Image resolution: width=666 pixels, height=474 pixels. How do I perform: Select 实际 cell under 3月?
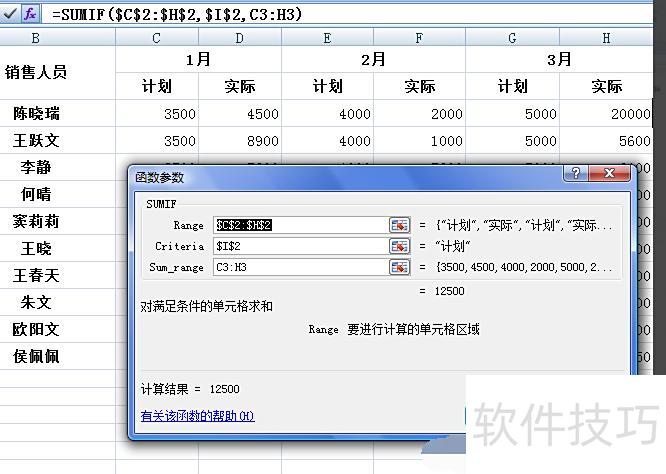[606, 86]
